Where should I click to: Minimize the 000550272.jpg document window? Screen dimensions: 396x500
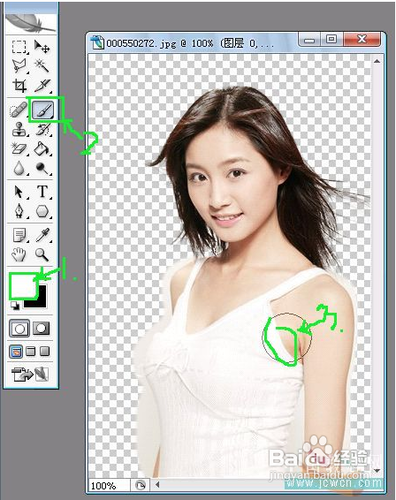pos(310,40)
